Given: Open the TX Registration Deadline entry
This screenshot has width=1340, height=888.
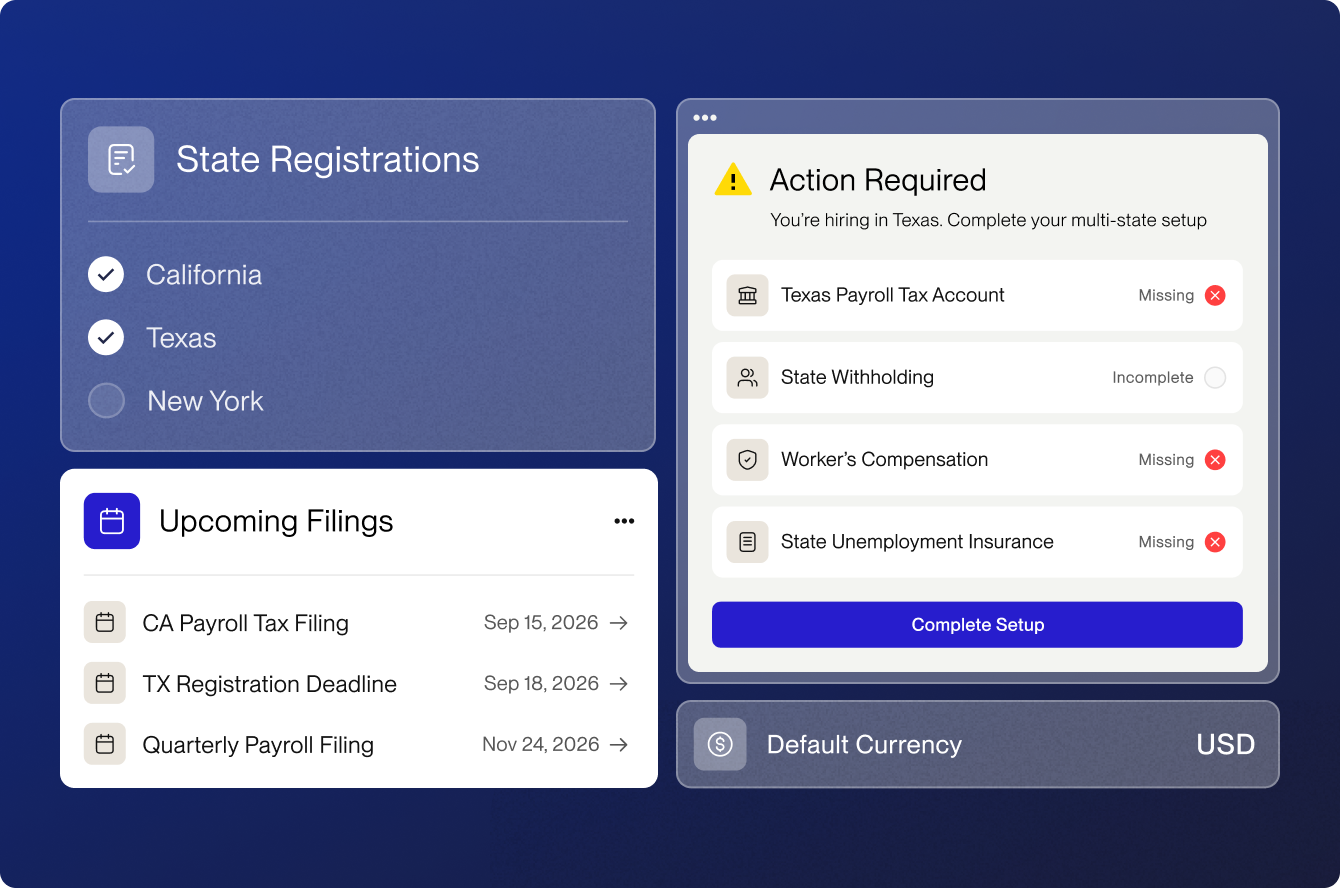Looking at the screenshot, I should coord(358,683).
